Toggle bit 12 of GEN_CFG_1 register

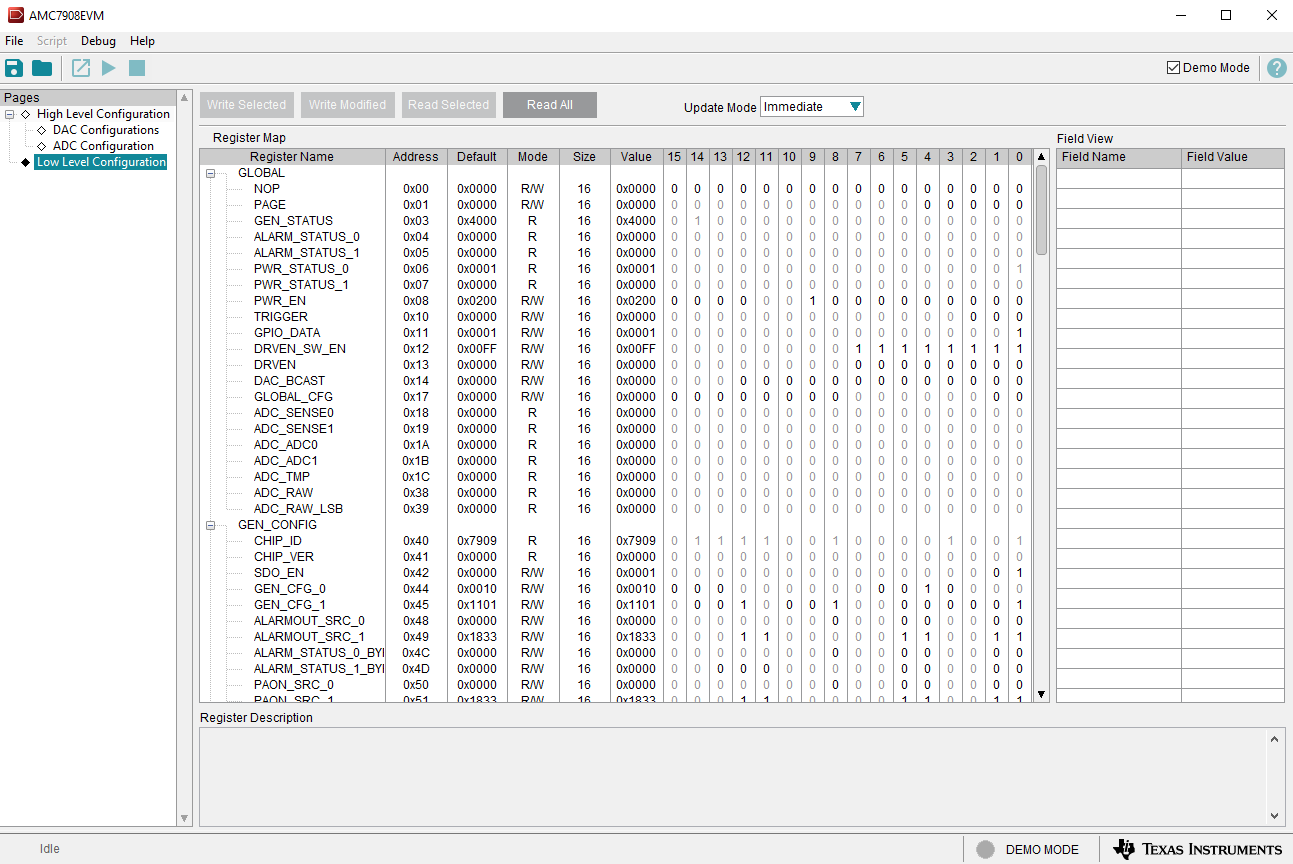[x=743, y=605]
